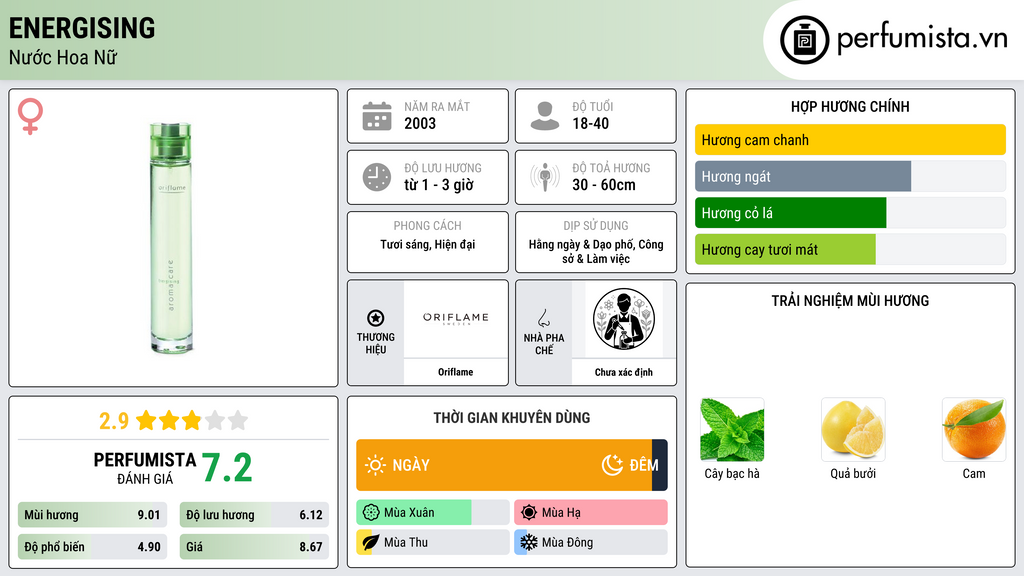The image size is (1024, 576).
Task: Click the perfumista.vn bottle logo icon
Action: (x=804, y=40)
